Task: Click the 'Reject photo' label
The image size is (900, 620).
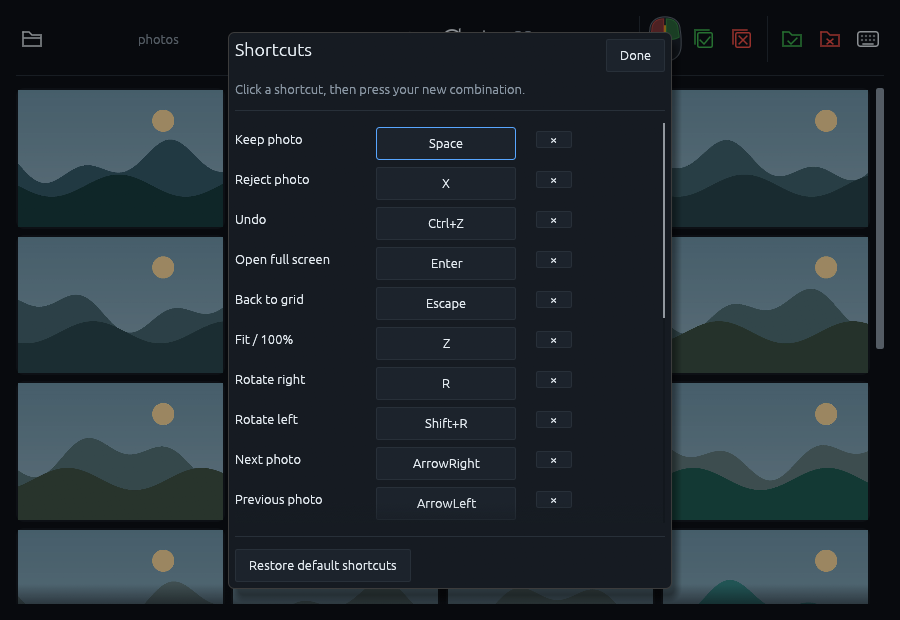Action: [272, 180]
